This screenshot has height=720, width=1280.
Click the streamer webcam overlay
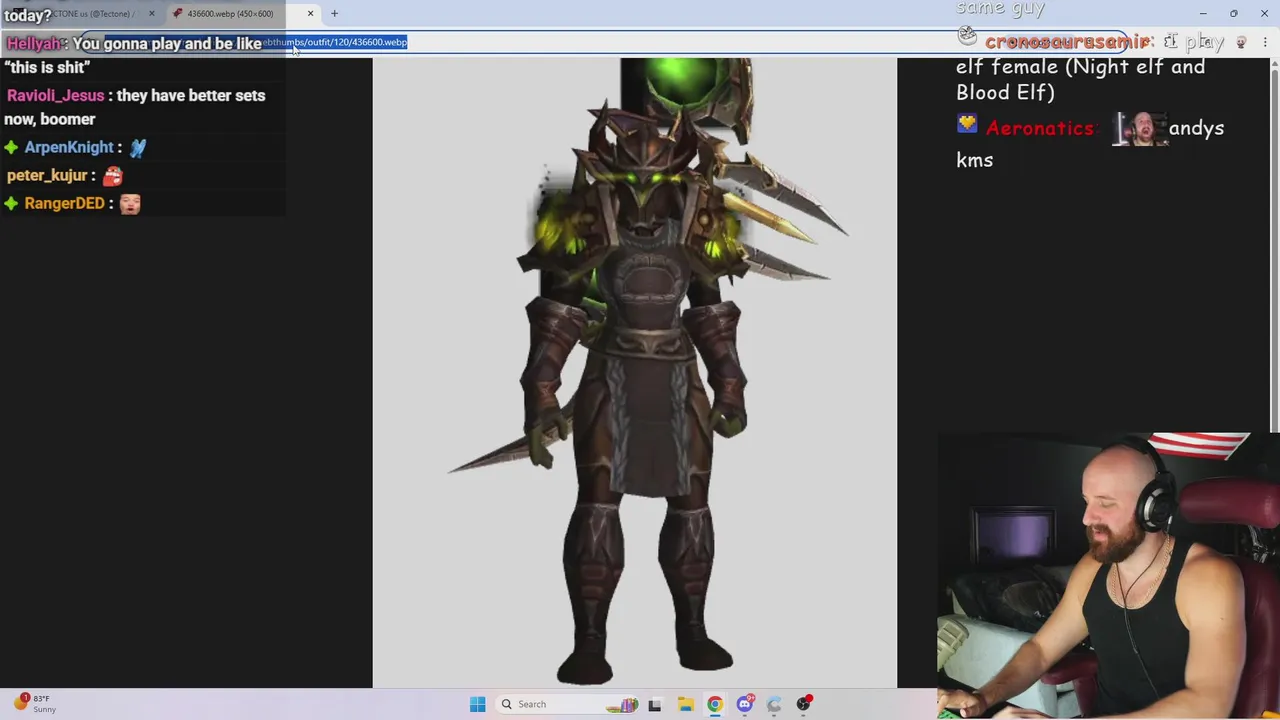point(1108,576)
